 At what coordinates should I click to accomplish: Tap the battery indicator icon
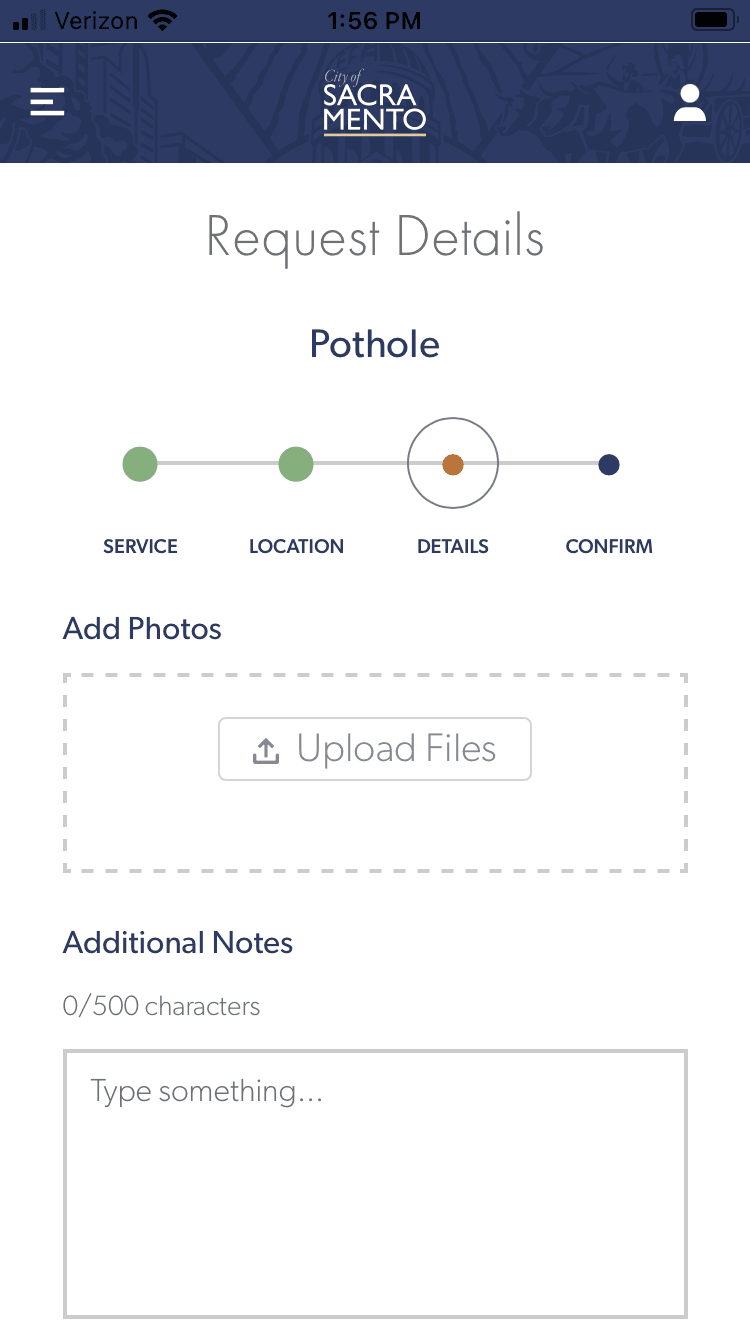(714, 20)
